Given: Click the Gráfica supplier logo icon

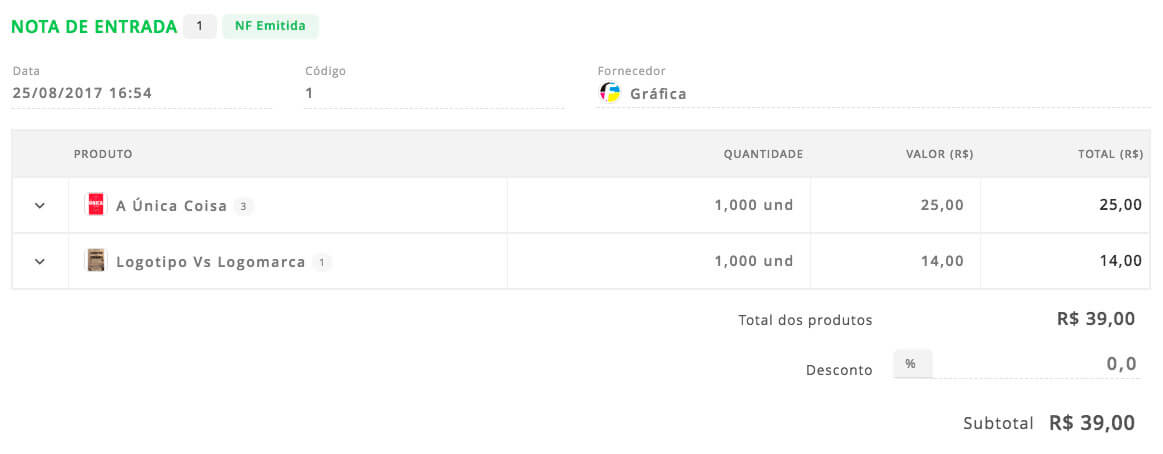Looking at the screenshot, I should pos(610,93).
